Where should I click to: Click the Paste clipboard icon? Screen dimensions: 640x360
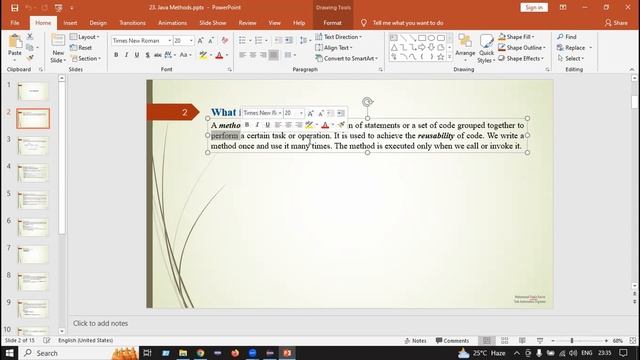[x=15, y=42]
